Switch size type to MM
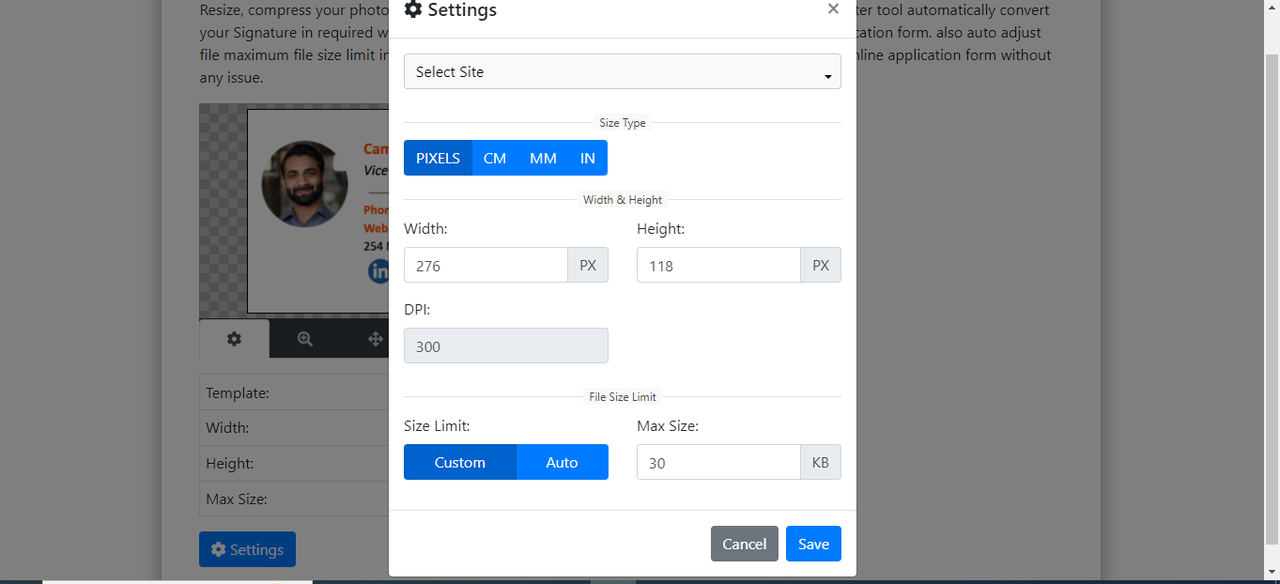Image resolution: width=1280 pixels, height=584 pixels. (x=543, y=158)
